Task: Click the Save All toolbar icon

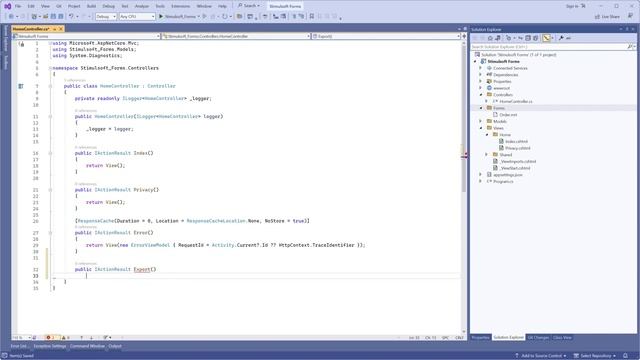Action: [x=60, y=16]
